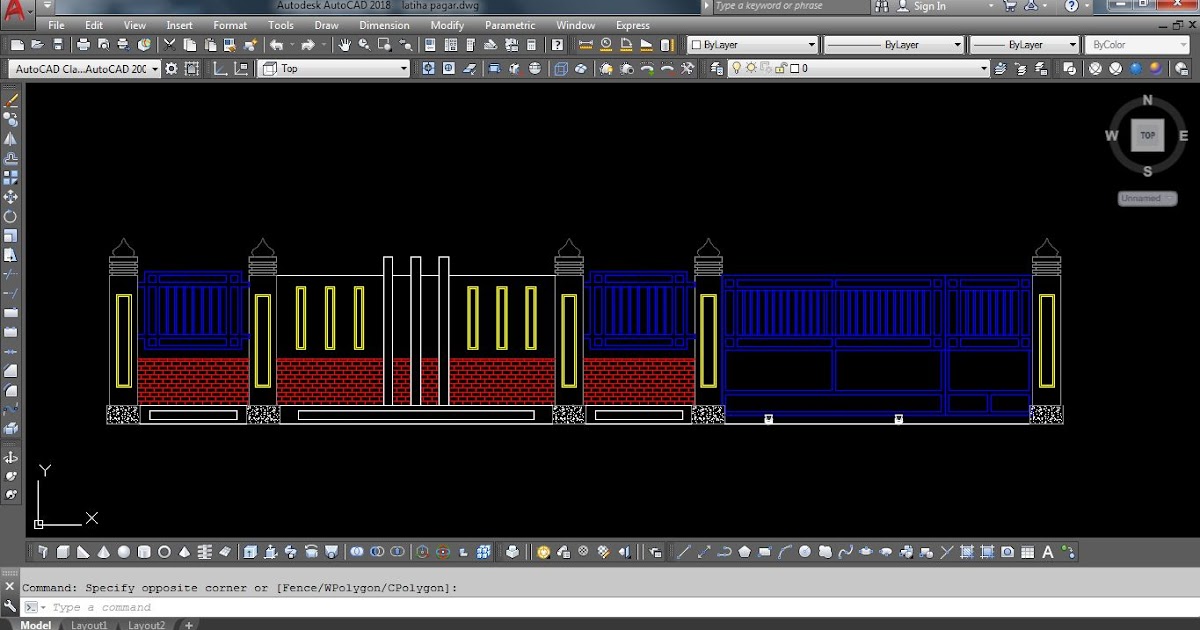Toggle the padlock to lock layer 0

click(781, 68)
